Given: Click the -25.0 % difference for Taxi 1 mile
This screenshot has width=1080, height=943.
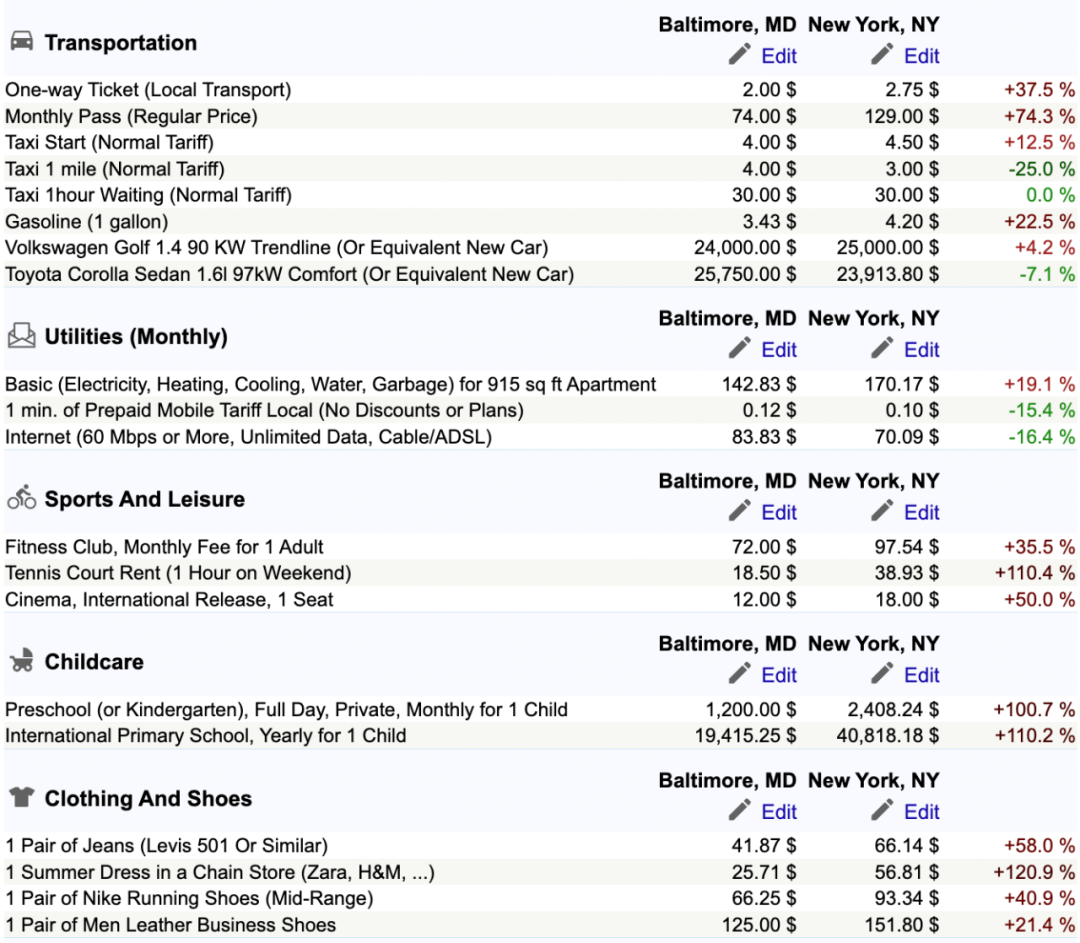Looking at the screenshot, I should point(1041,169).
